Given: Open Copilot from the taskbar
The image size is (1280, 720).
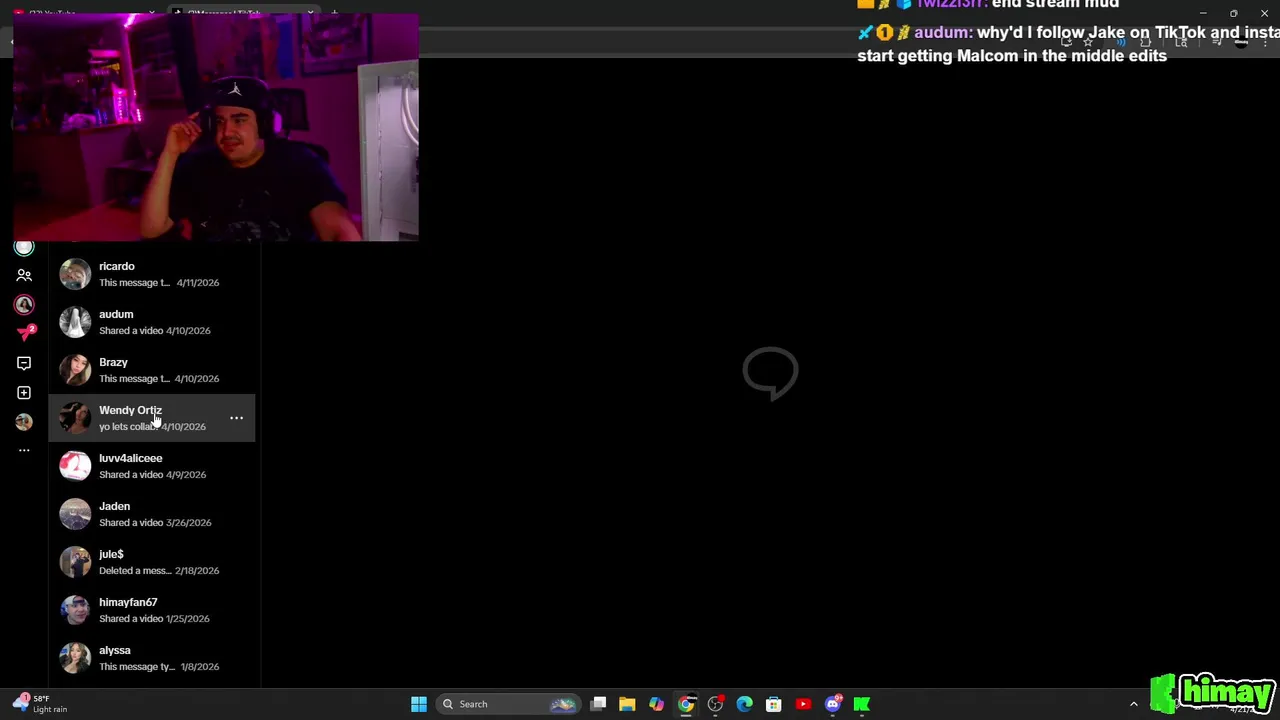Looking at the screenshot, I should tap(656, 704).
